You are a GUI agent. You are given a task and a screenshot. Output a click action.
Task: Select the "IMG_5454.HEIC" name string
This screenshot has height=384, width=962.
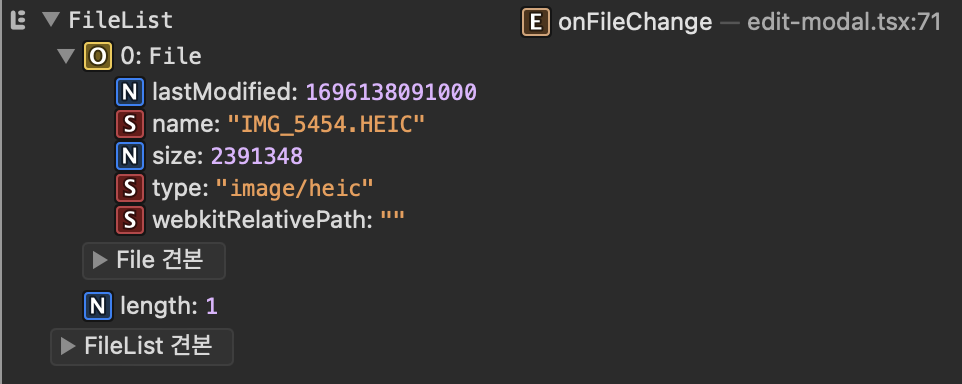click(x=326, y=125)
